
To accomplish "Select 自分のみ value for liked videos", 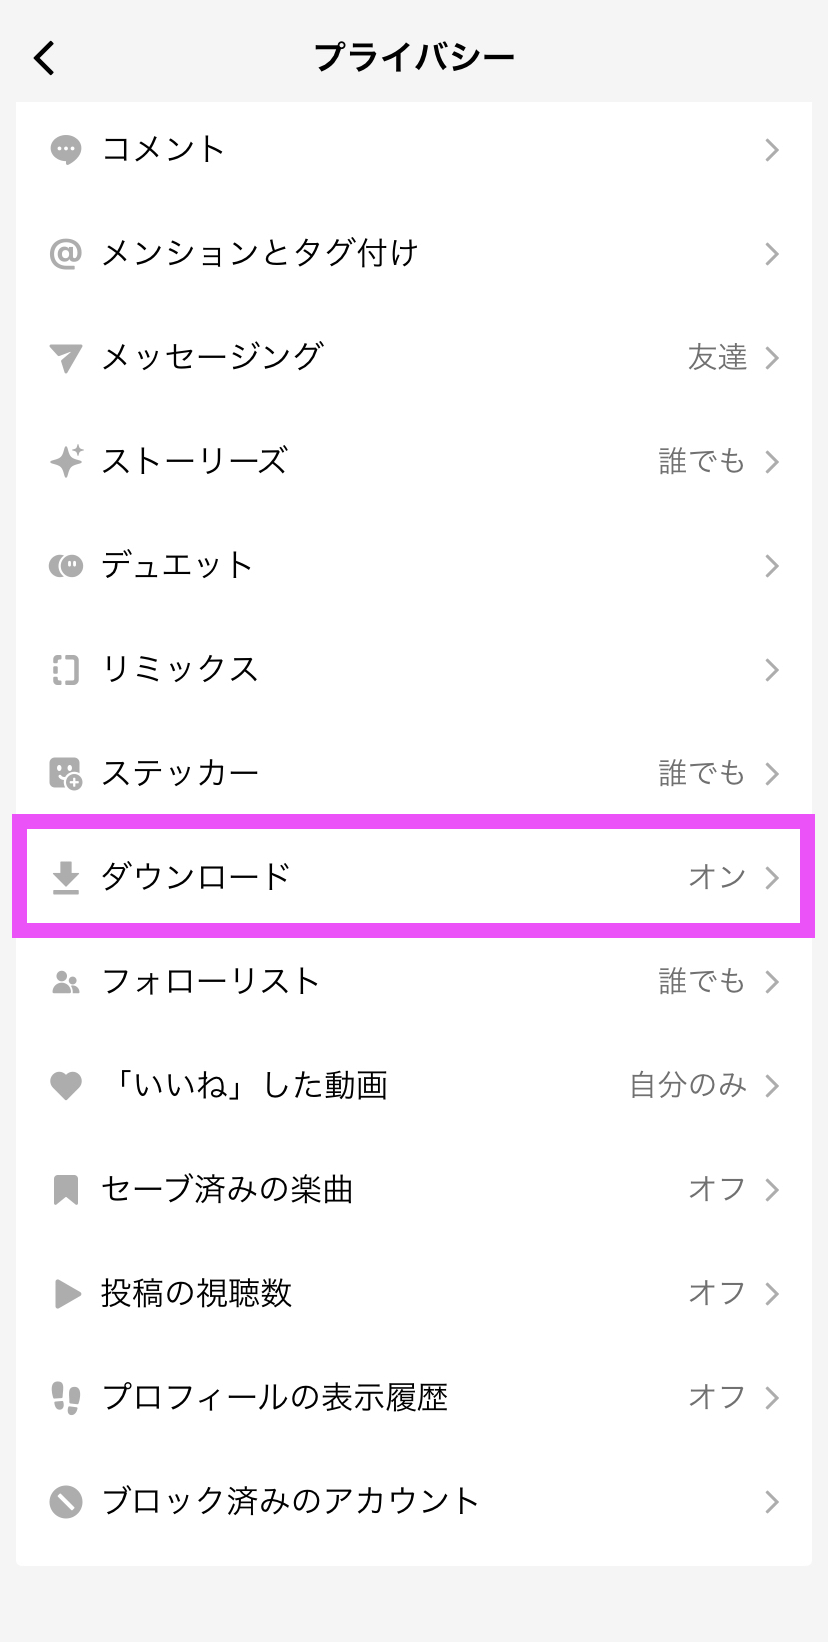I will pos(688,1086).
